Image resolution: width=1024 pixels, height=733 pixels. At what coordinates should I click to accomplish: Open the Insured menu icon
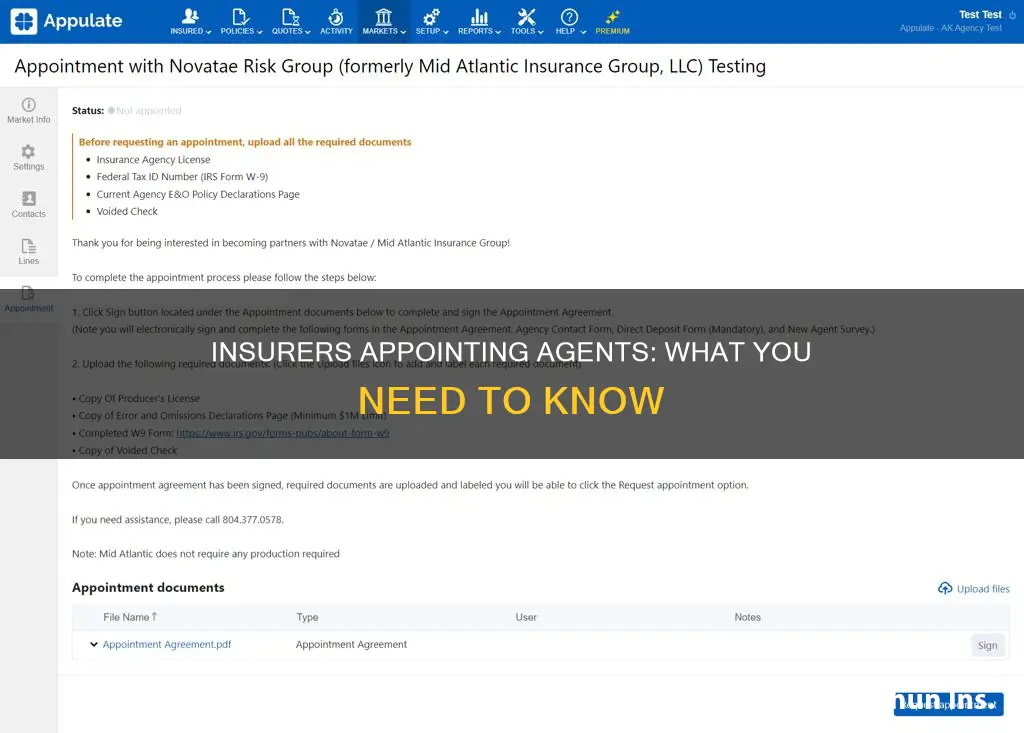coord(190,16)
